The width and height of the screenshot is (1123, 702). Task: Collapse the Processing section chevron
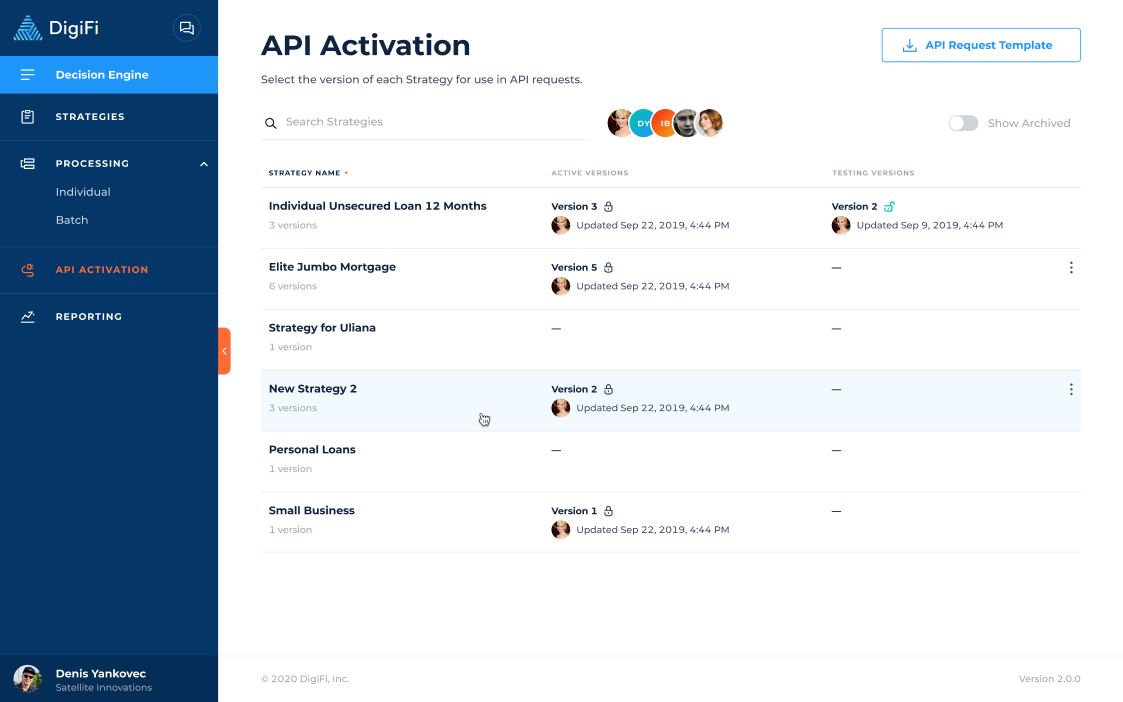(x=203, y=164)
